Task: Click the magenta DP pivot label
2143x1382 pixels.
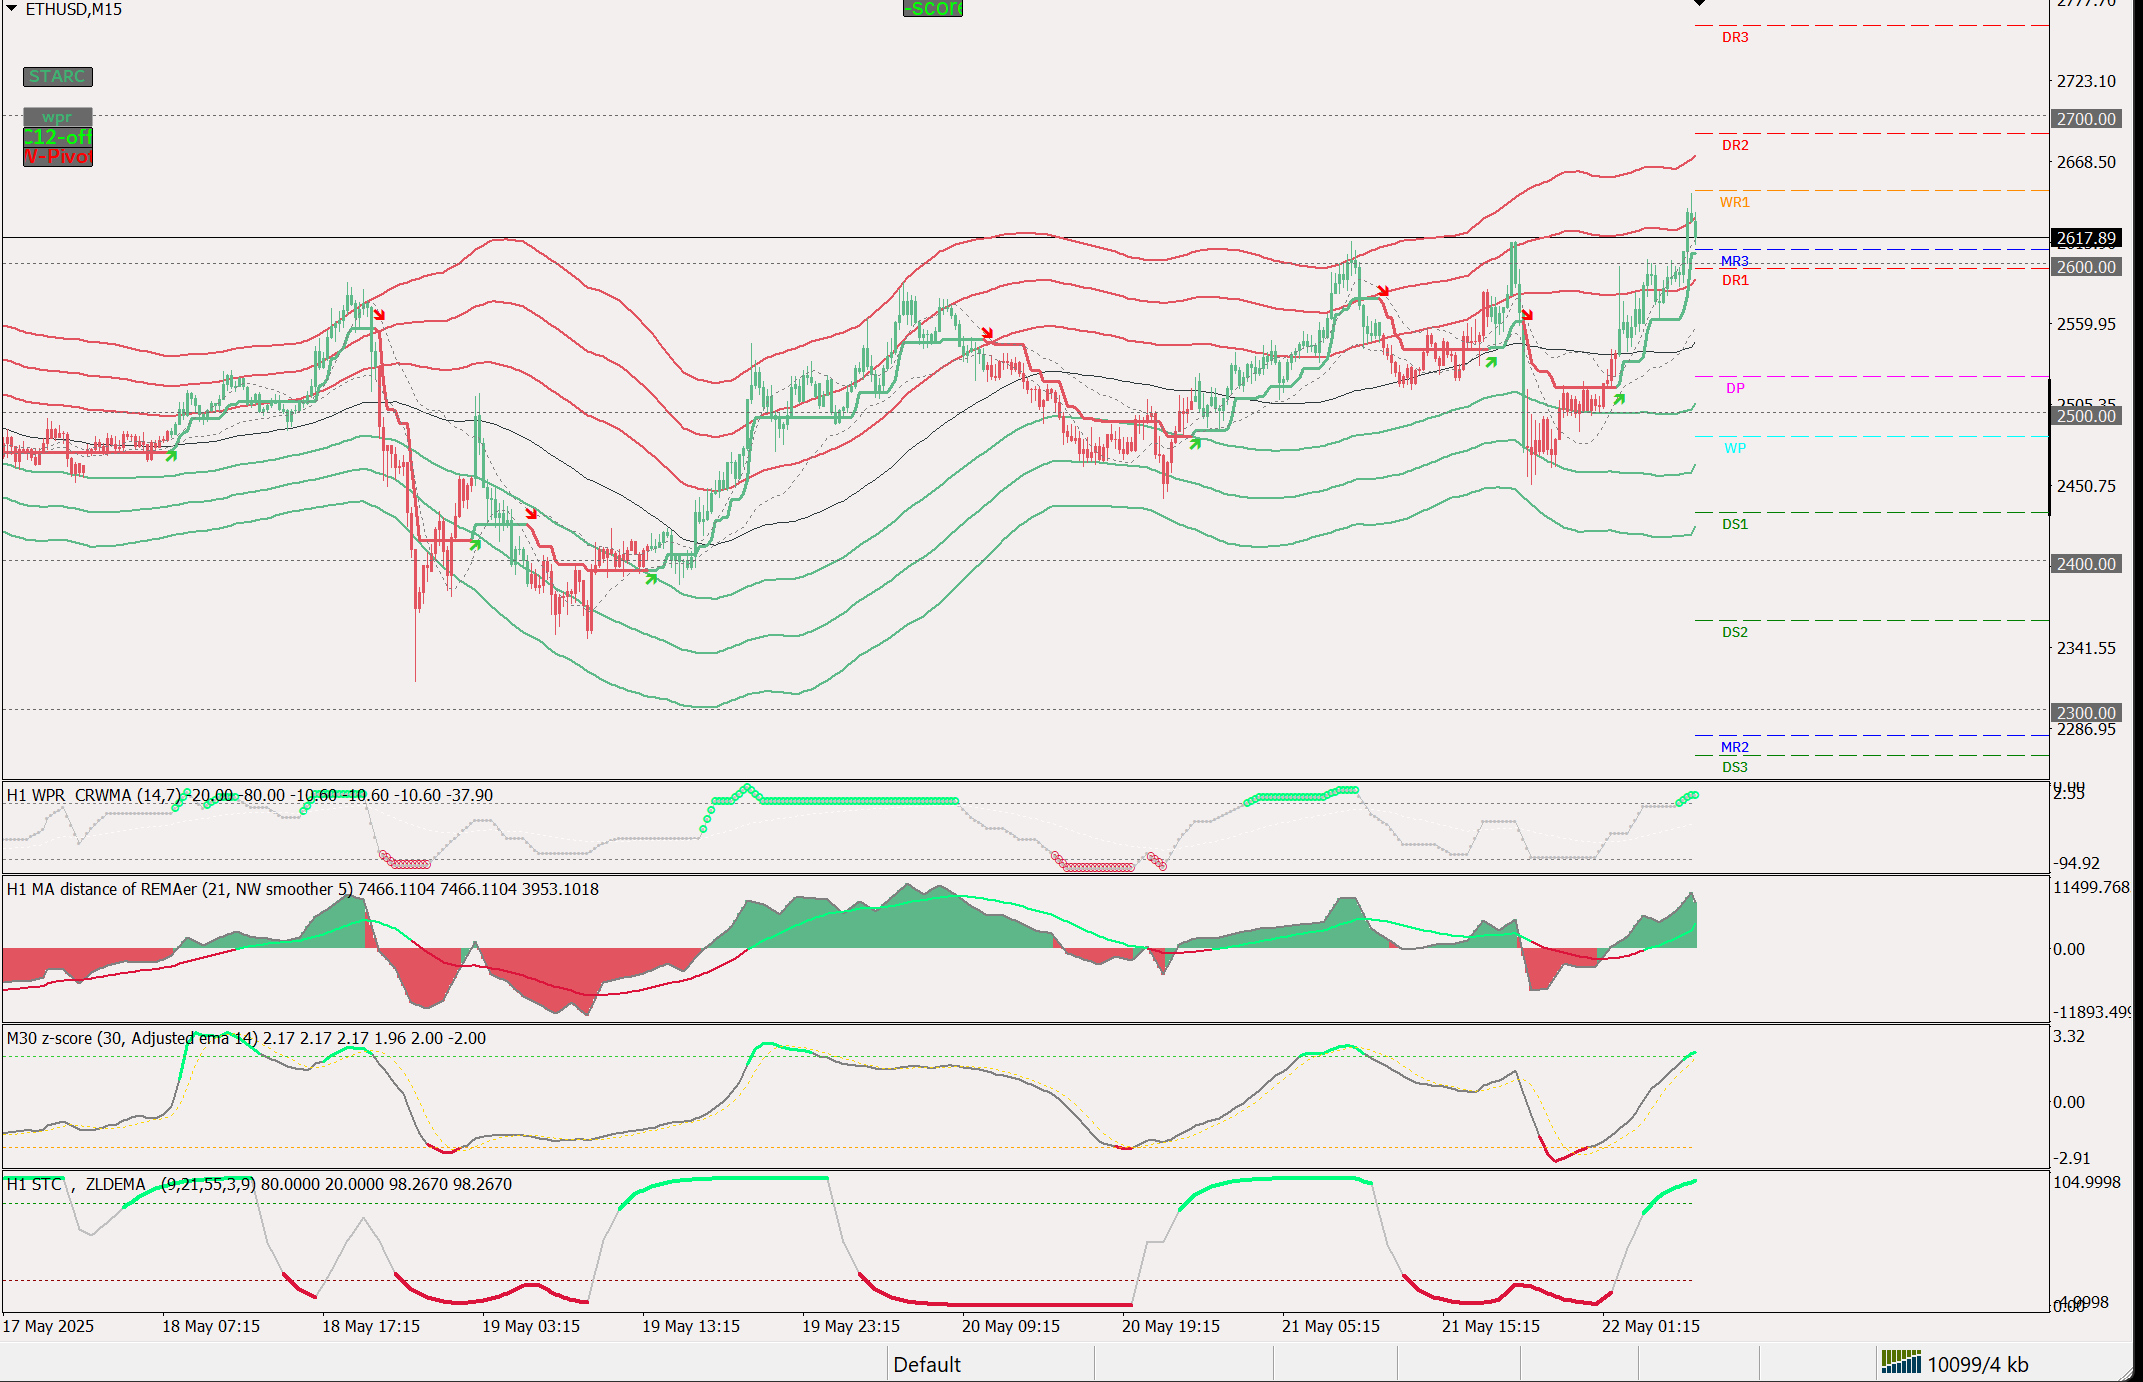Action: (x=1735, y=388)
